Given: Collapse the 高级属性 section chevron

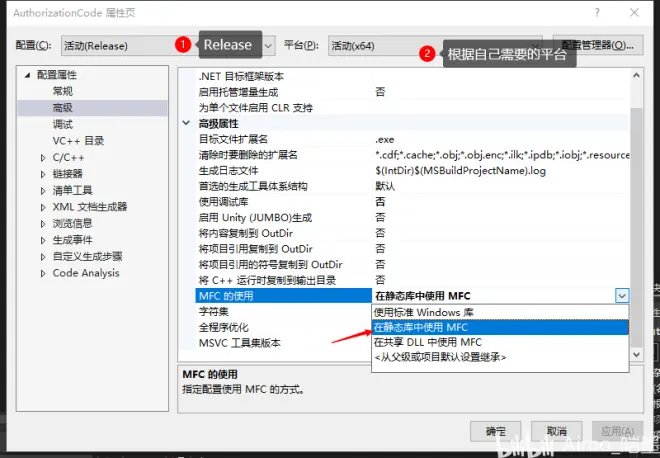Looking at the screenshot, I should point(186,123).
